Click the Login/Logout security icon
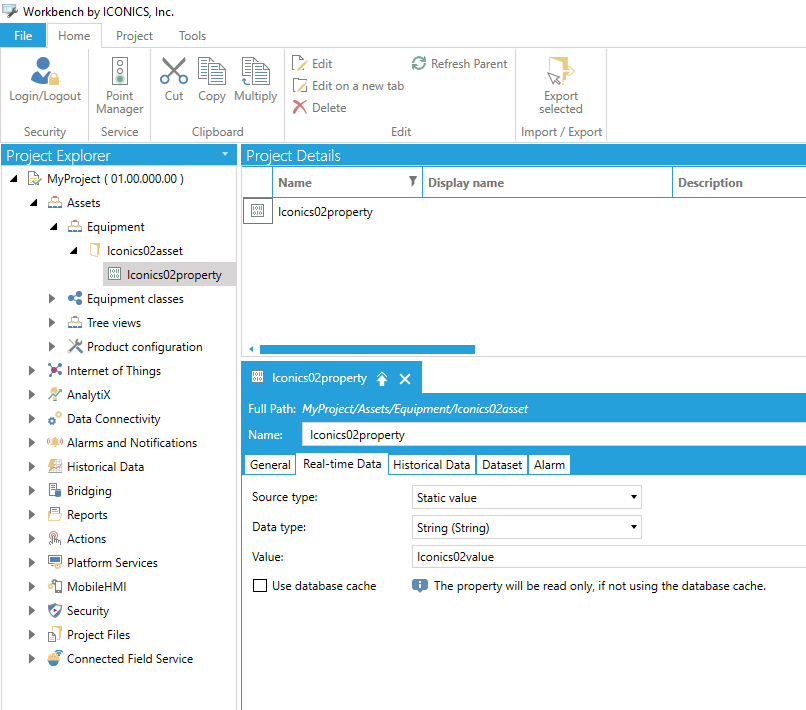 click(x=45, y=71)
